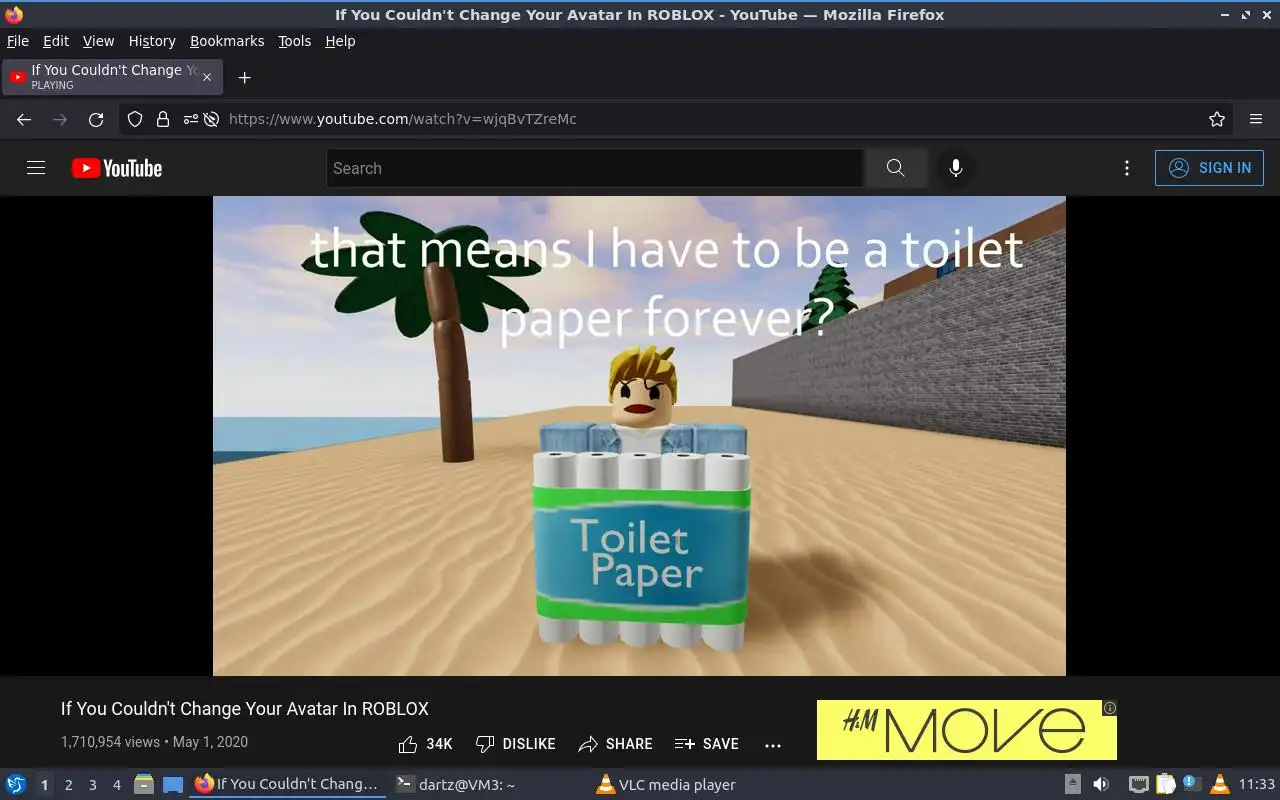
Task: Open YouTube settings three-dot menu
Action: 1127,168
